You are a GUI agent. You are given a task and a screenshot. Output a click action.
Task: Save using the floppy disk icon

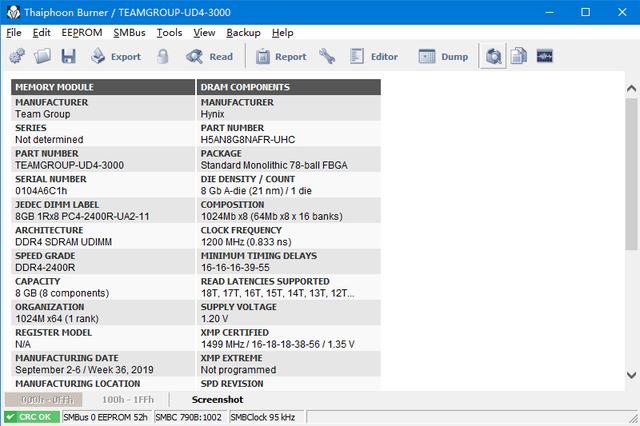click(69, 57)
